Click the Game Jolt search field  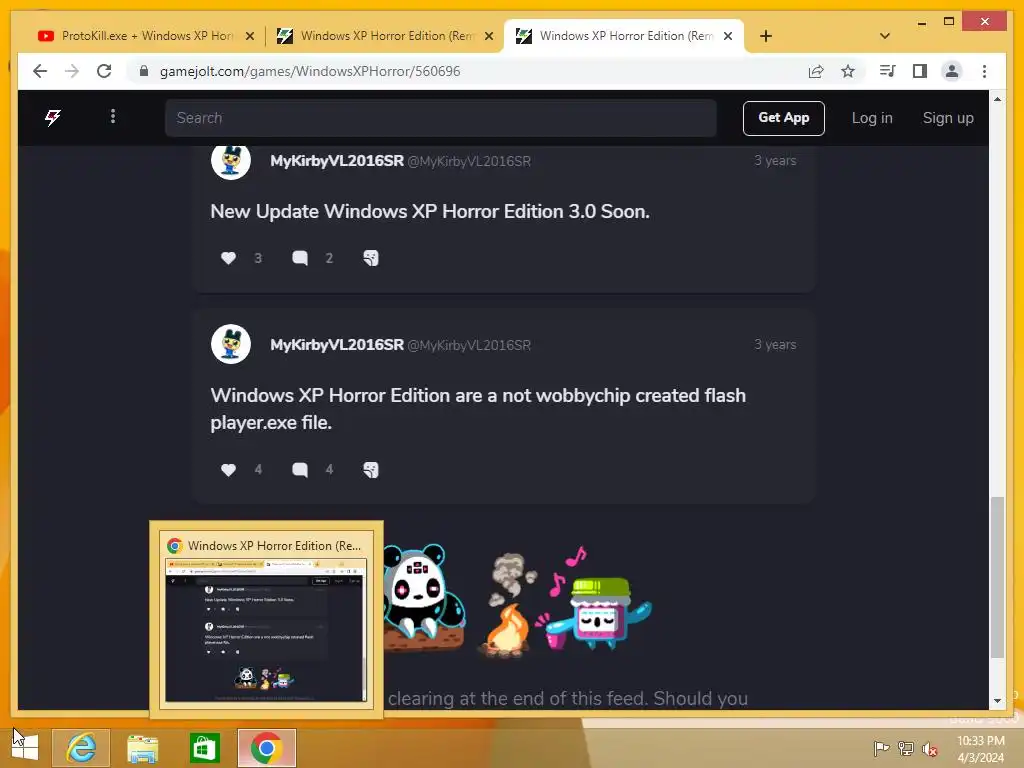click(x=441, y=118)
